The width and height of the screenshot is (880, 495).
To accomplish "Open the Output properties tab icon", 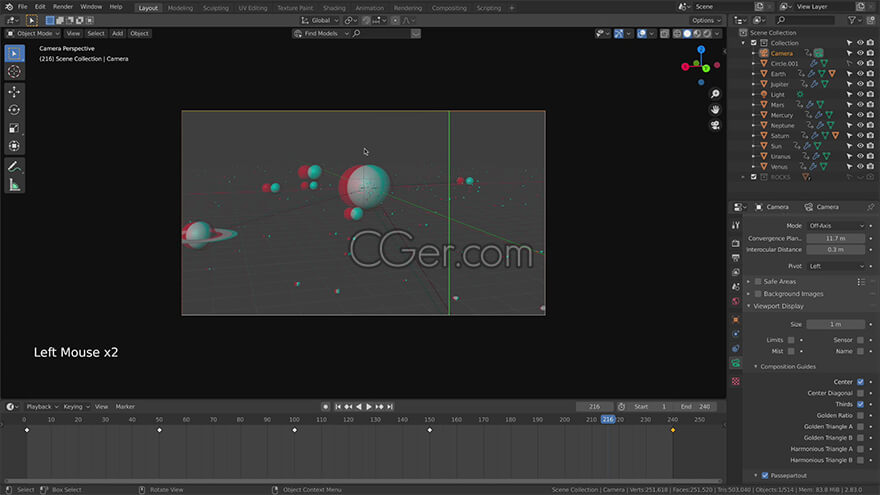I will tap(736, 258).
